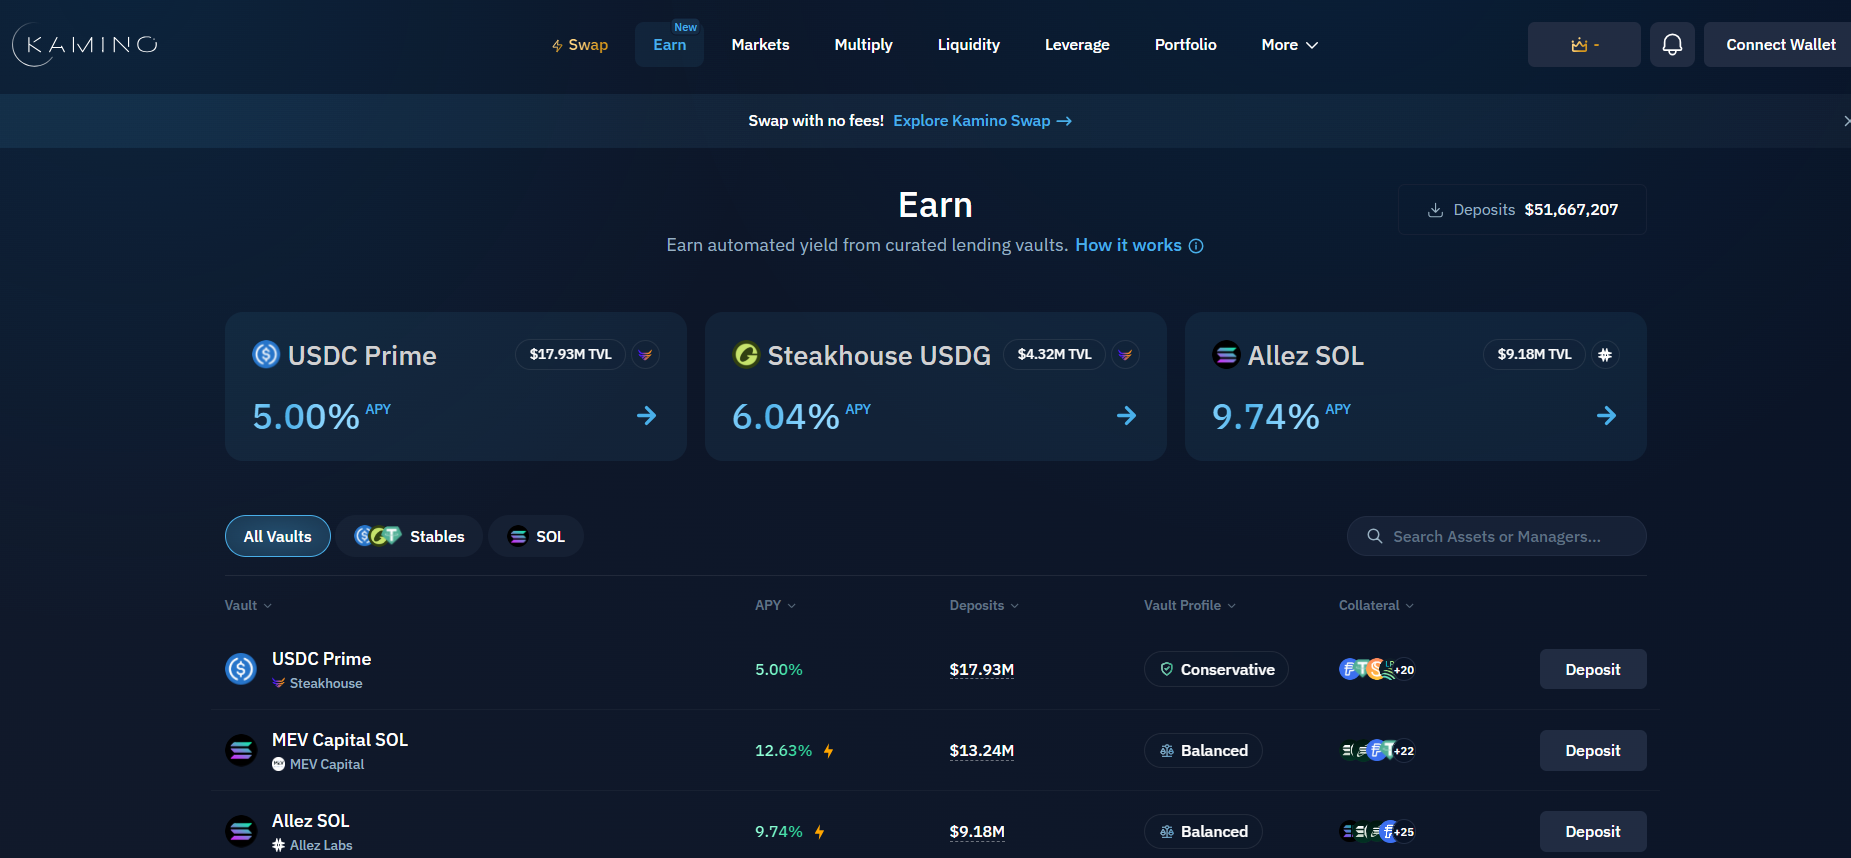This screenshot has height=858, width=1851.
Task: Click collateral icons +25 in Allez SOL row
Action: click(x=1377, y=831)
